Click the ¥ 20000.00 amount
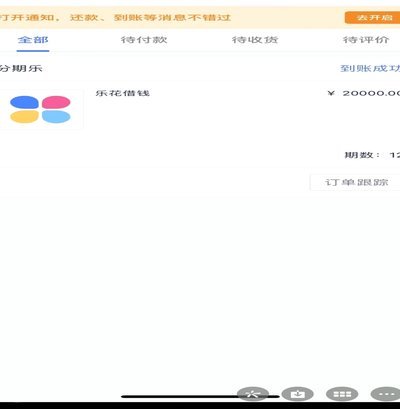400x409 pixels. coord(363,93)
